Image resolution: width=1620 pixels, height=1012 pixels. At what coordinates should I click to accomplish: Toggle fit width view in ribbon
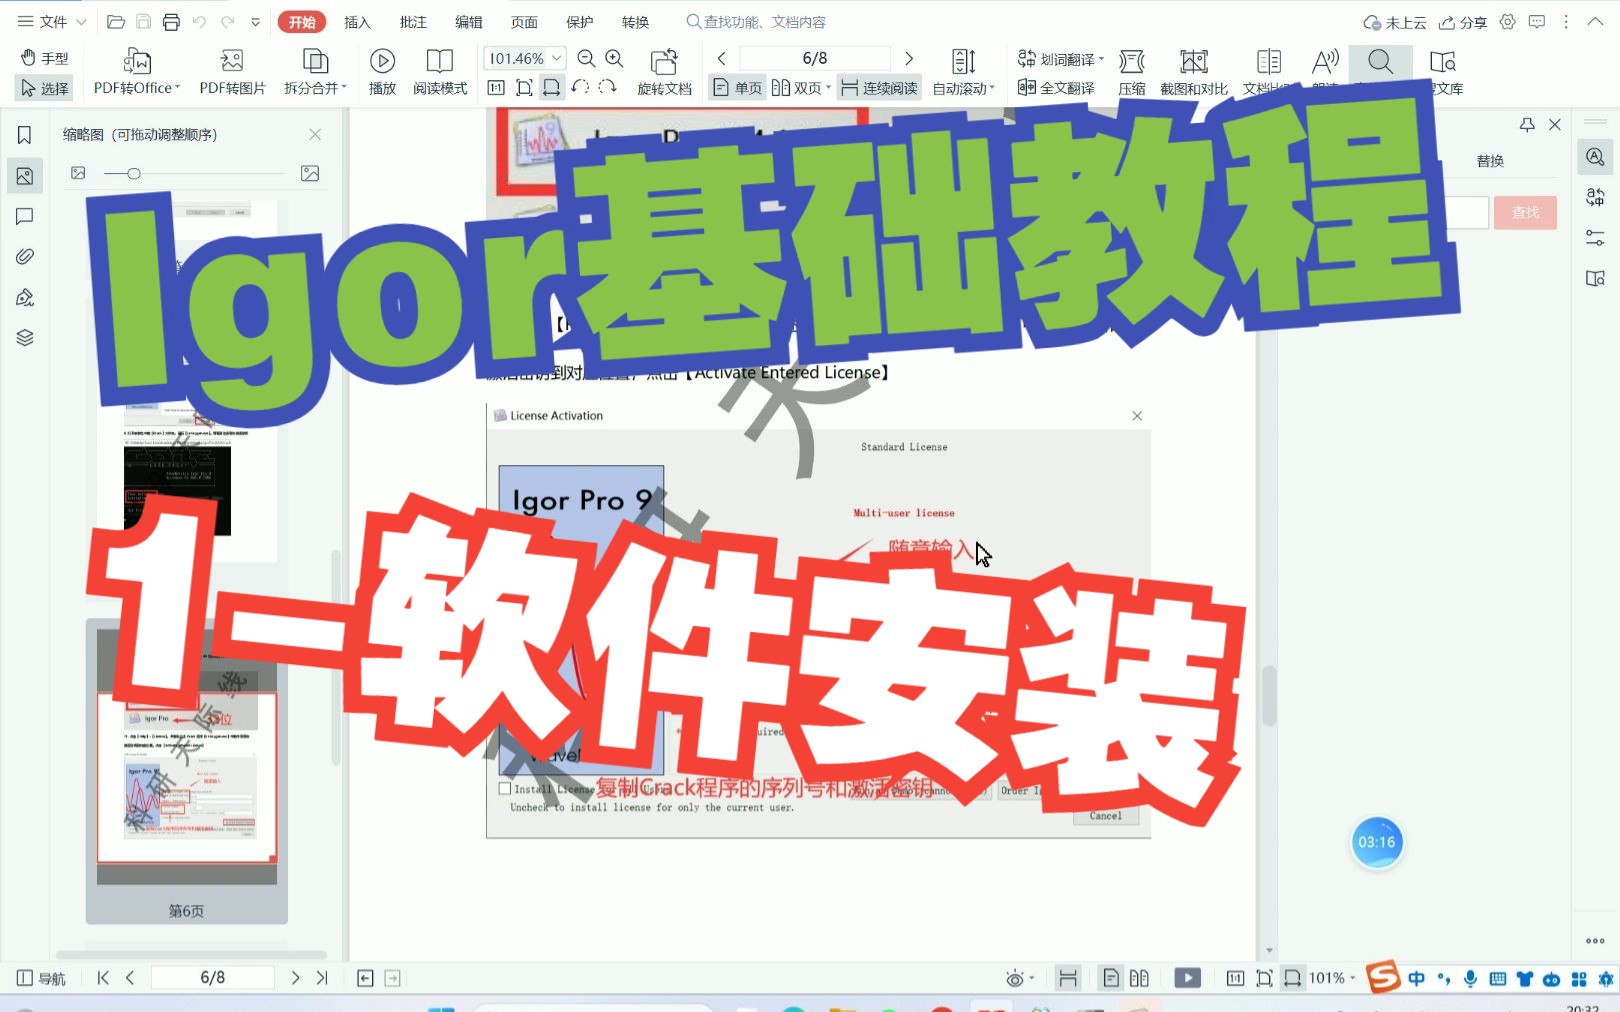click(551, 88)
